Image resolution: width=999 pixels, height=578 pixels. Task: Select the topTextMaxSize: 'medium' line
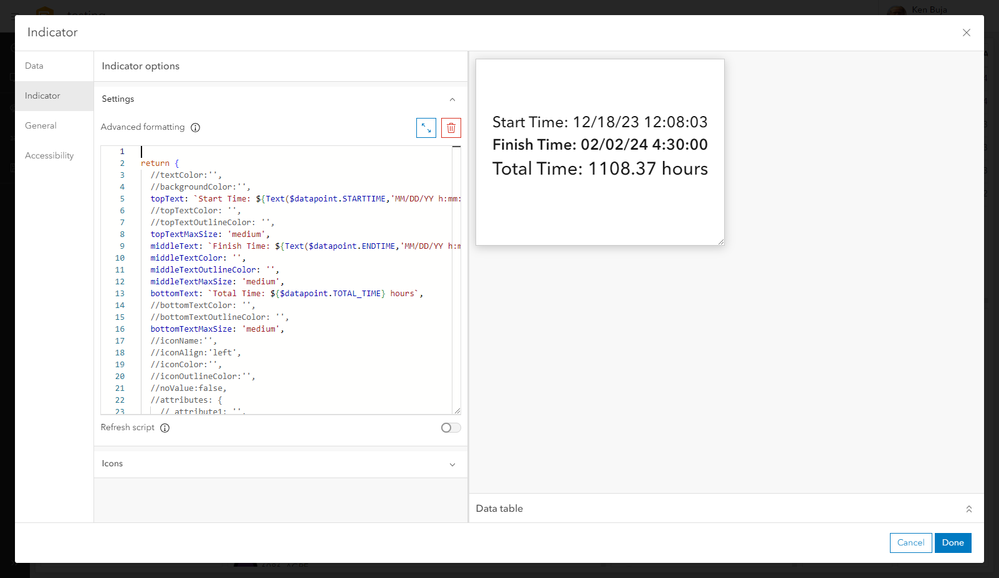(210, 234)
